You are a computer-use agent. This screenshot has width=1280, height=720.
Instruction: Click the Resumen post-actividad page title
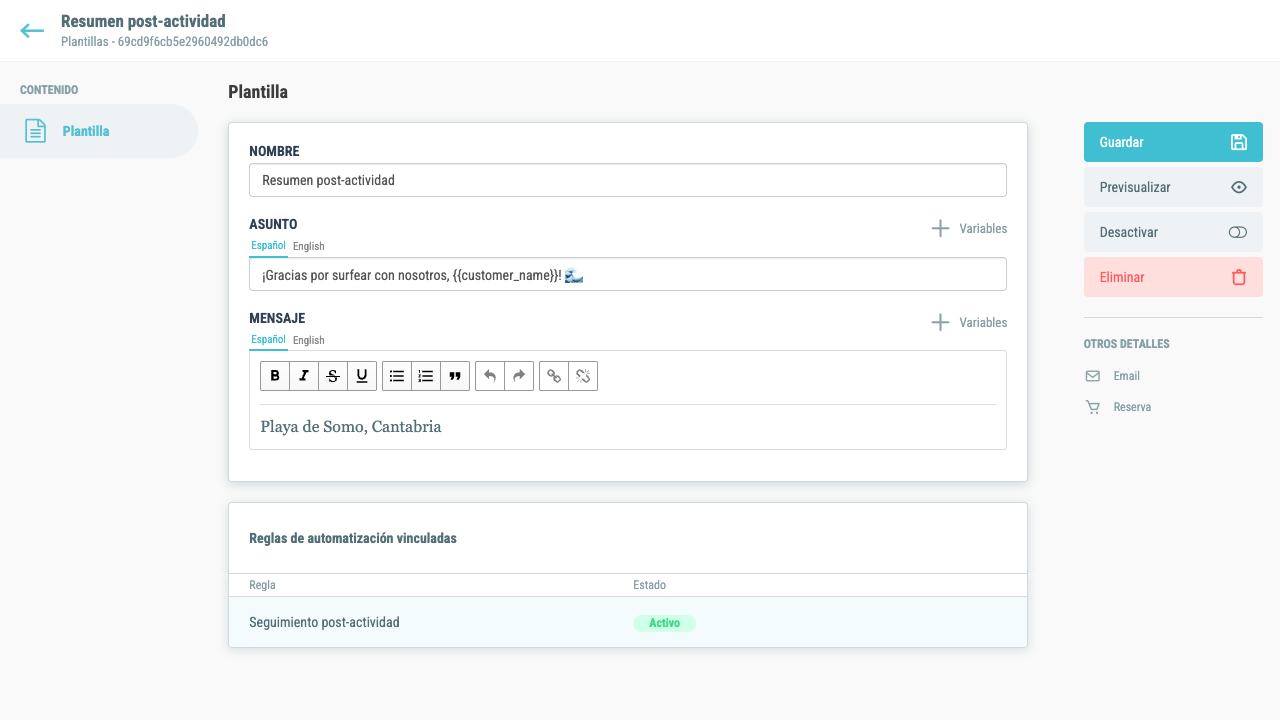coord(143,21)
